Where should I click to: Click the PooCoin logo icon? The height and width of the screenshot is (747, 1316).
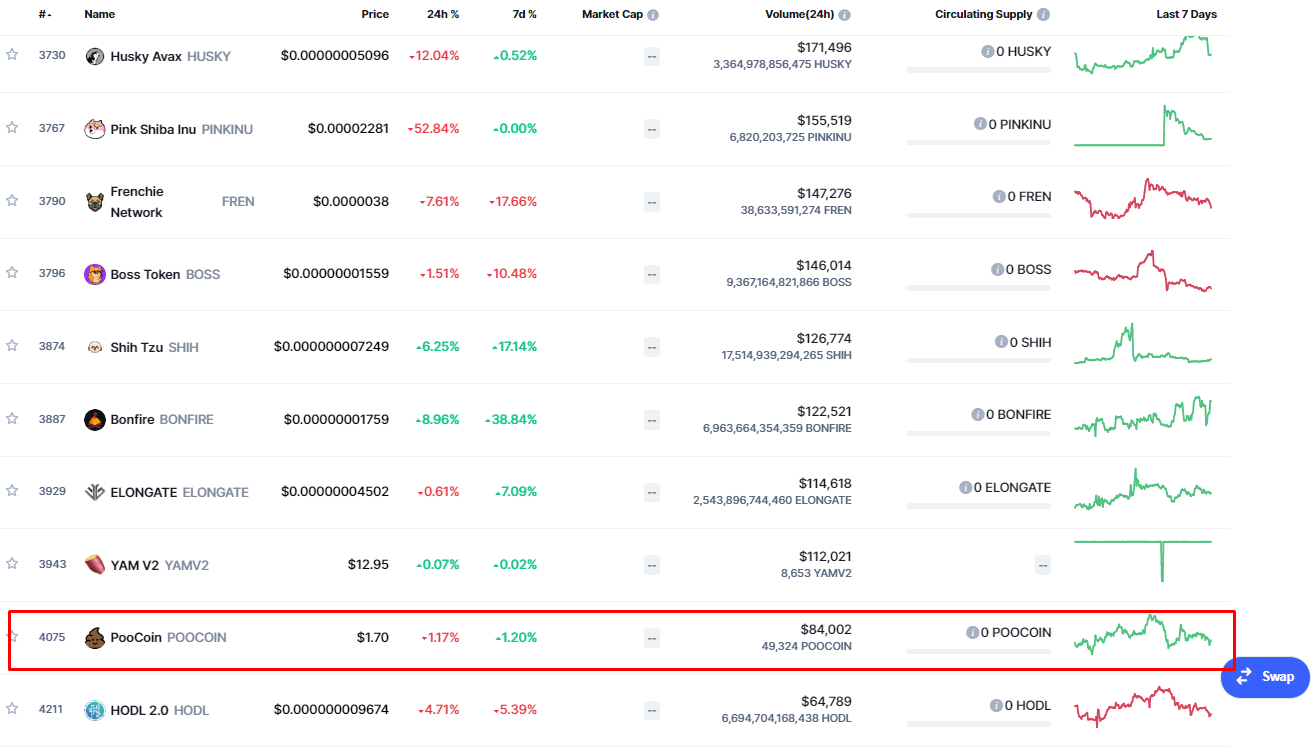pos(95,637)
